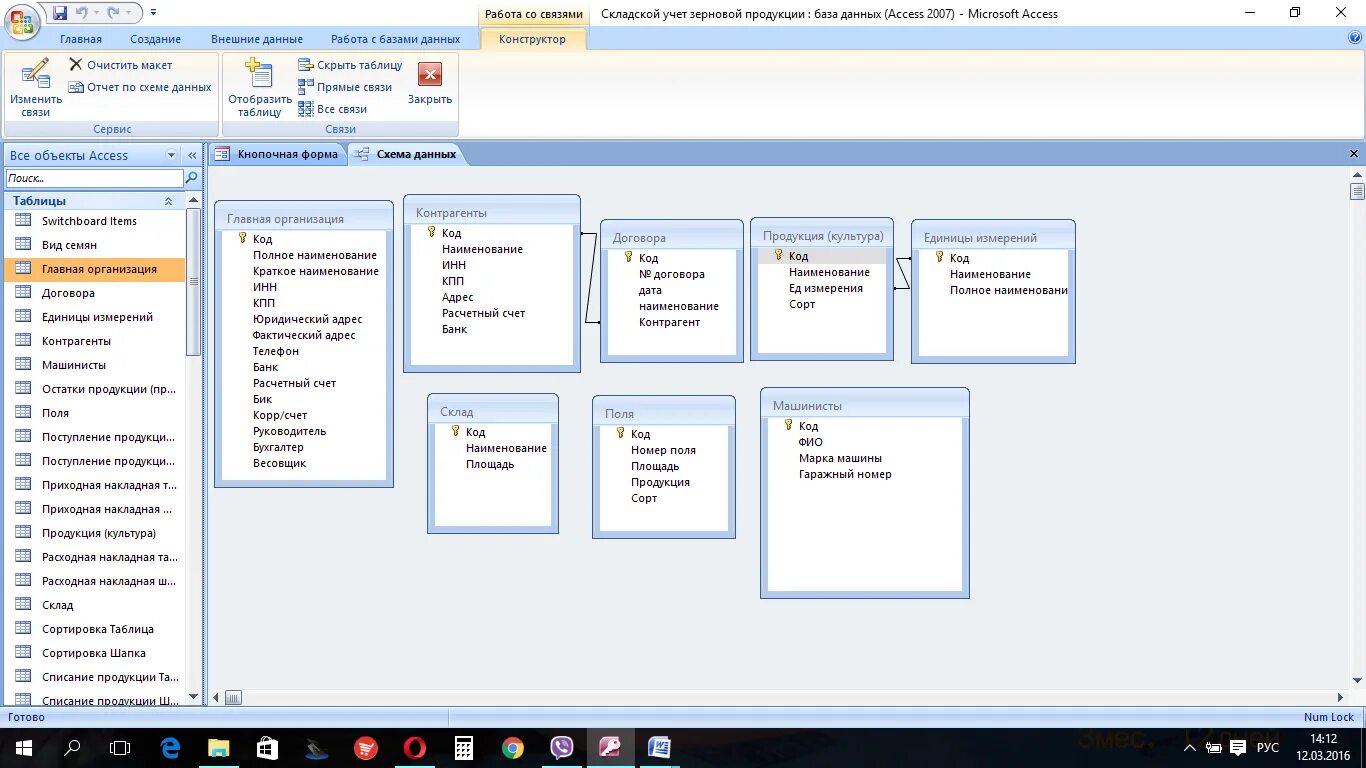Close the Схема данных document pane
Viewport: 1366px width, 768px height.
click(1354, 154)
